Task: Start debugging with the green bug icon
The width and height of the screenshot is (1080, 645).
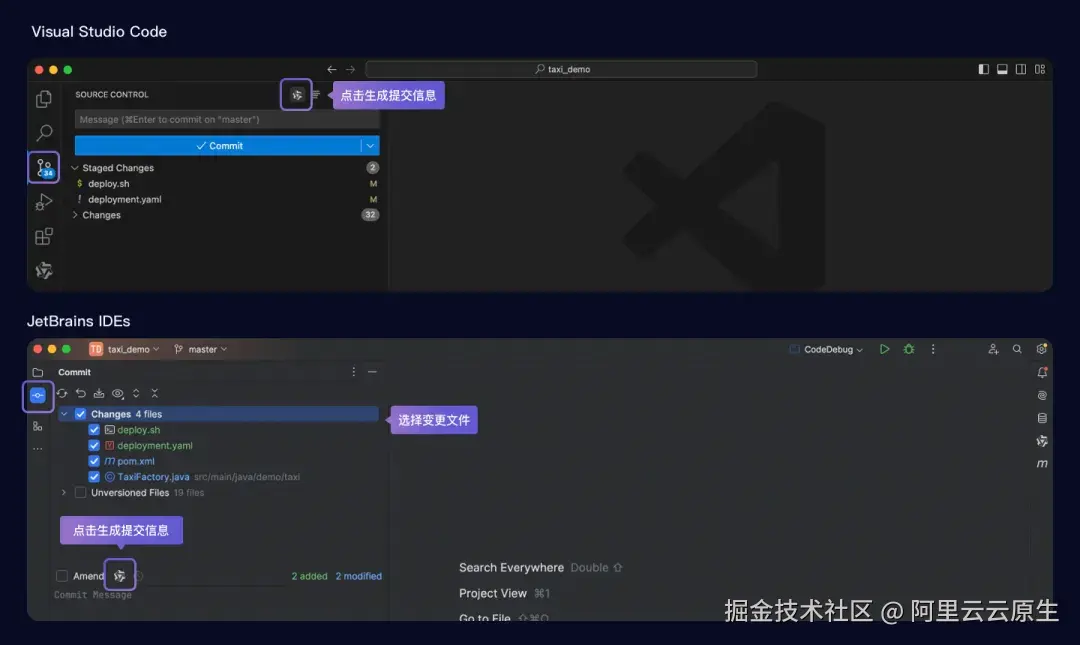Action: 908,349
